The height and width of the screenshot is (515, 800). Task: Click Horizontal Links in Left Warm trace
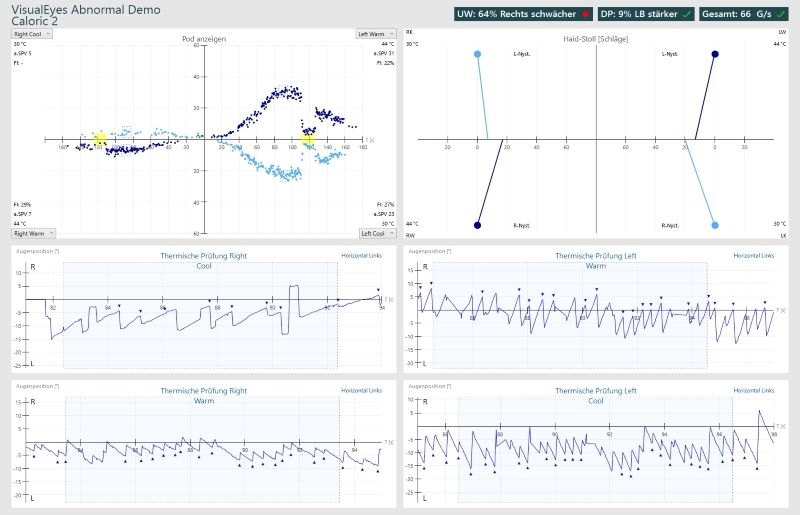tap(753, 256)
